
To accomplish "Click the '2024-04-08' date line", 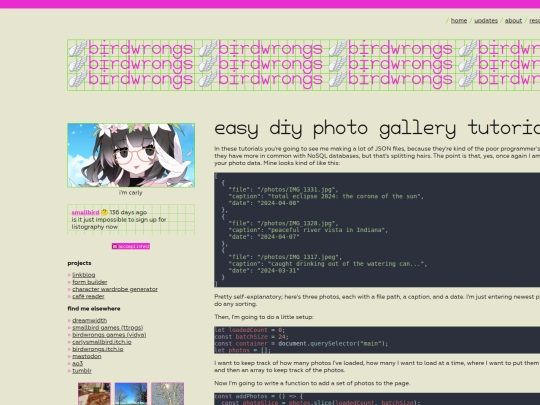I will [264, 203].
